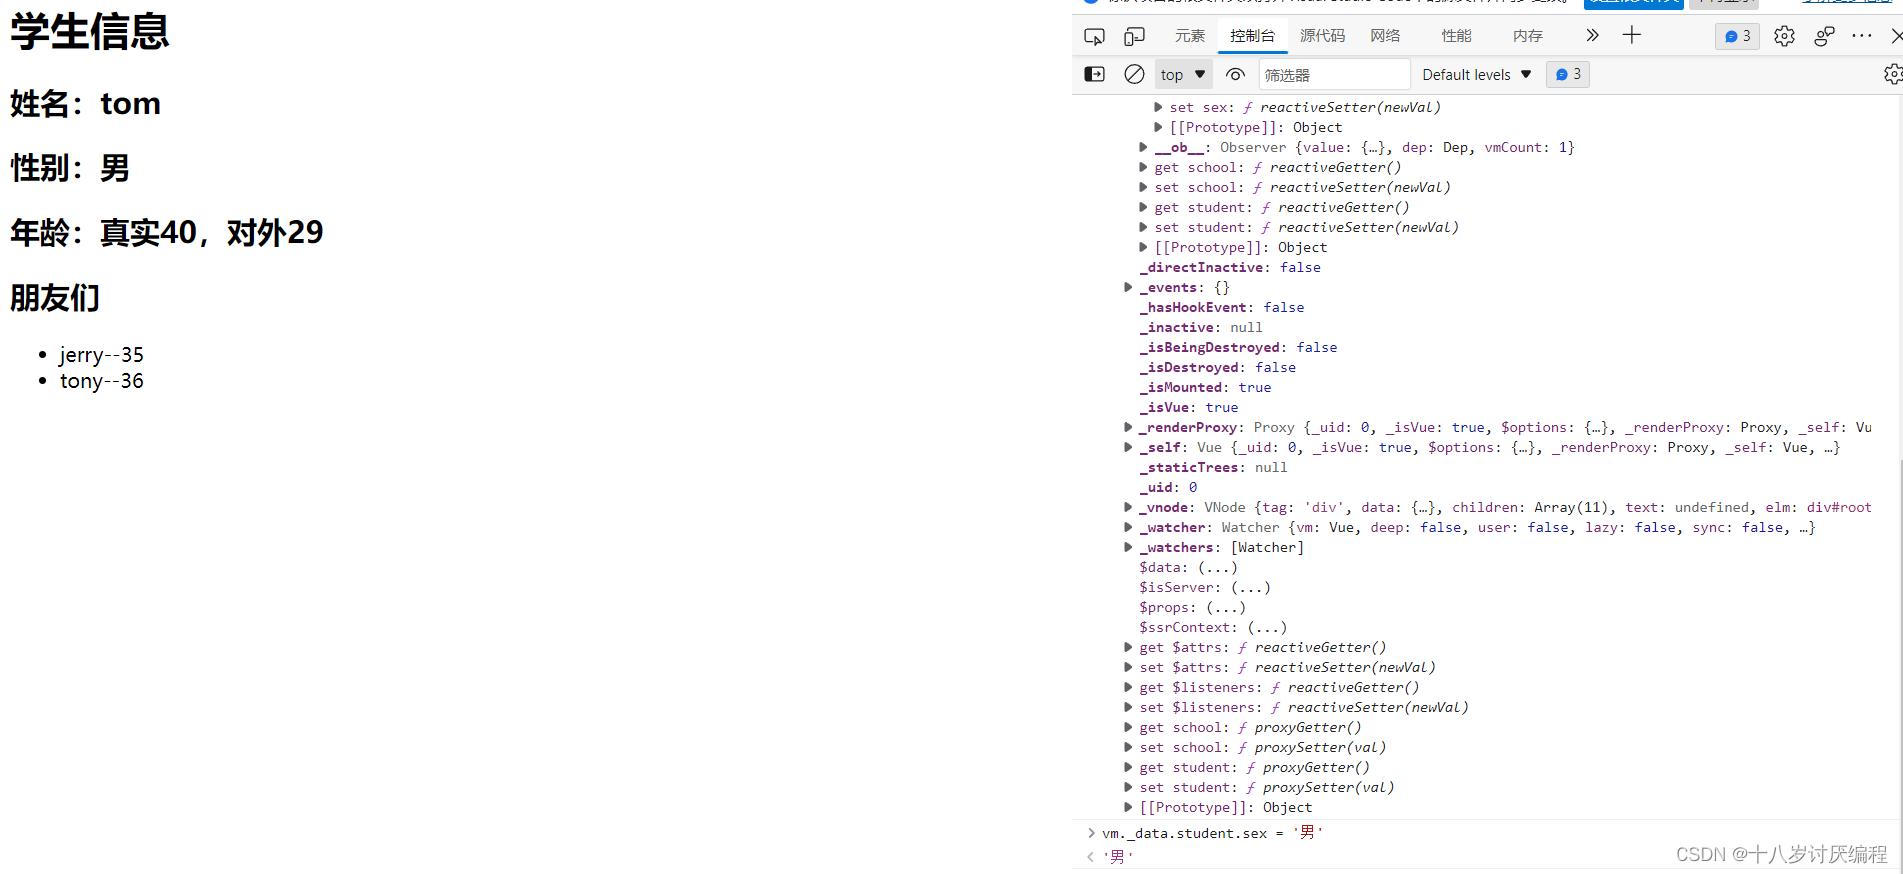1903x874 pixels.
Task: Expand get $listeners reactiveGetter entry
Action: pyautogui.click(x=1129, y=687)
